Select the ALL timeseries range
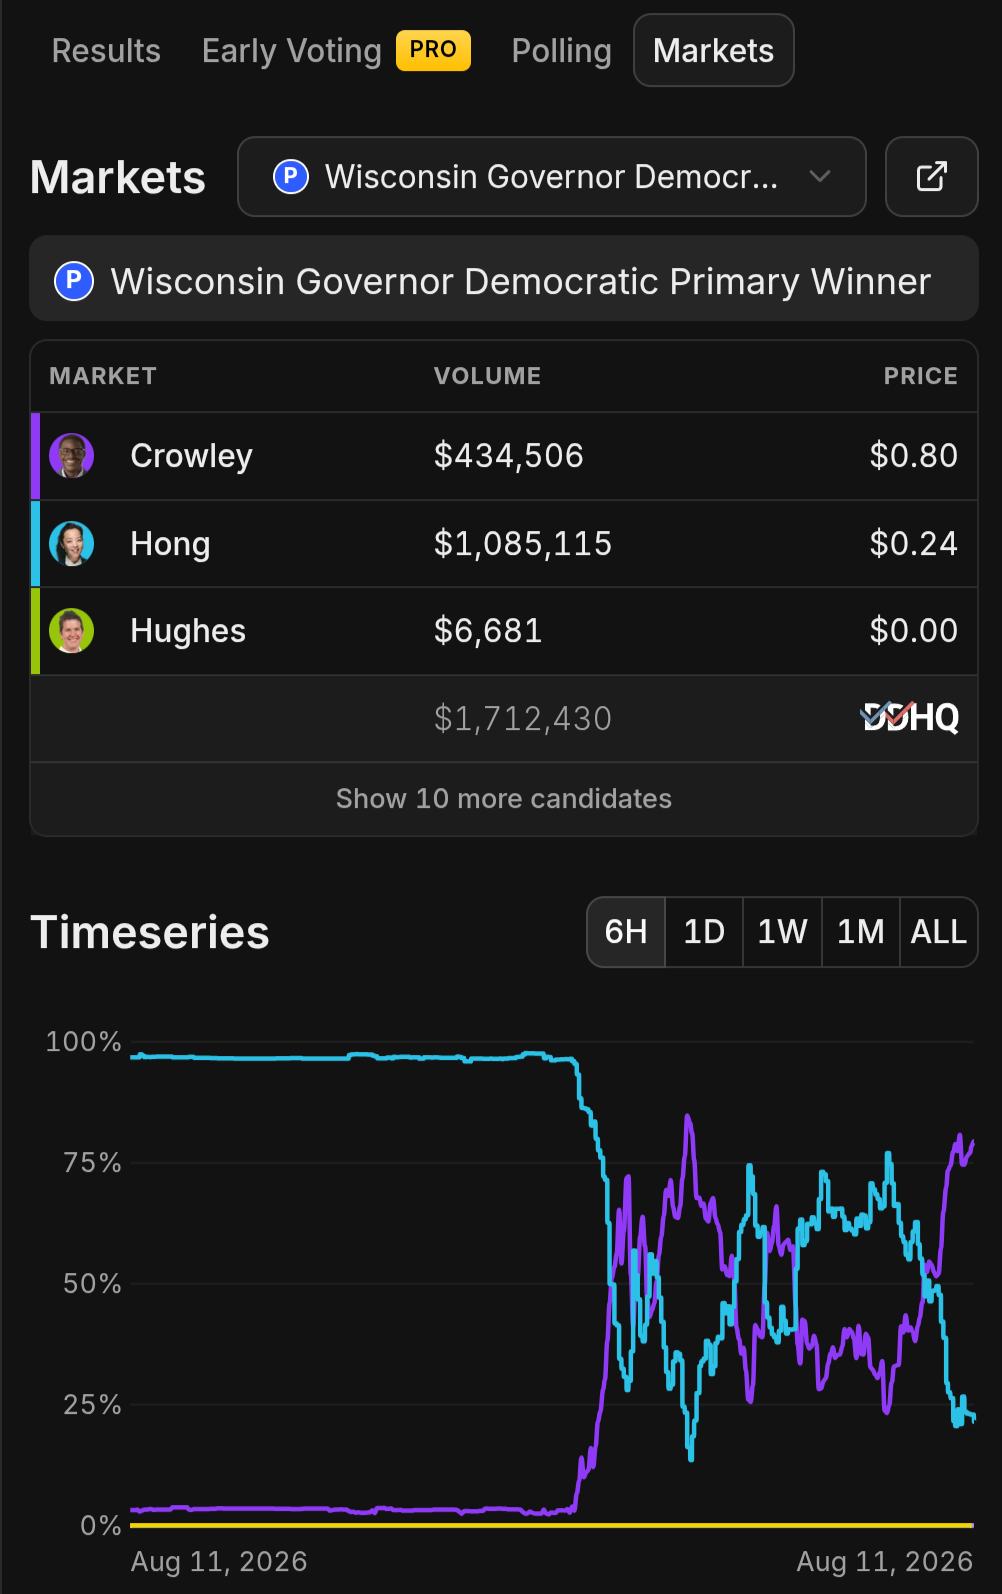Image resolution: width=1002 pixels, height=1594 pixels. pyautogui.click(x=939, y=932)
